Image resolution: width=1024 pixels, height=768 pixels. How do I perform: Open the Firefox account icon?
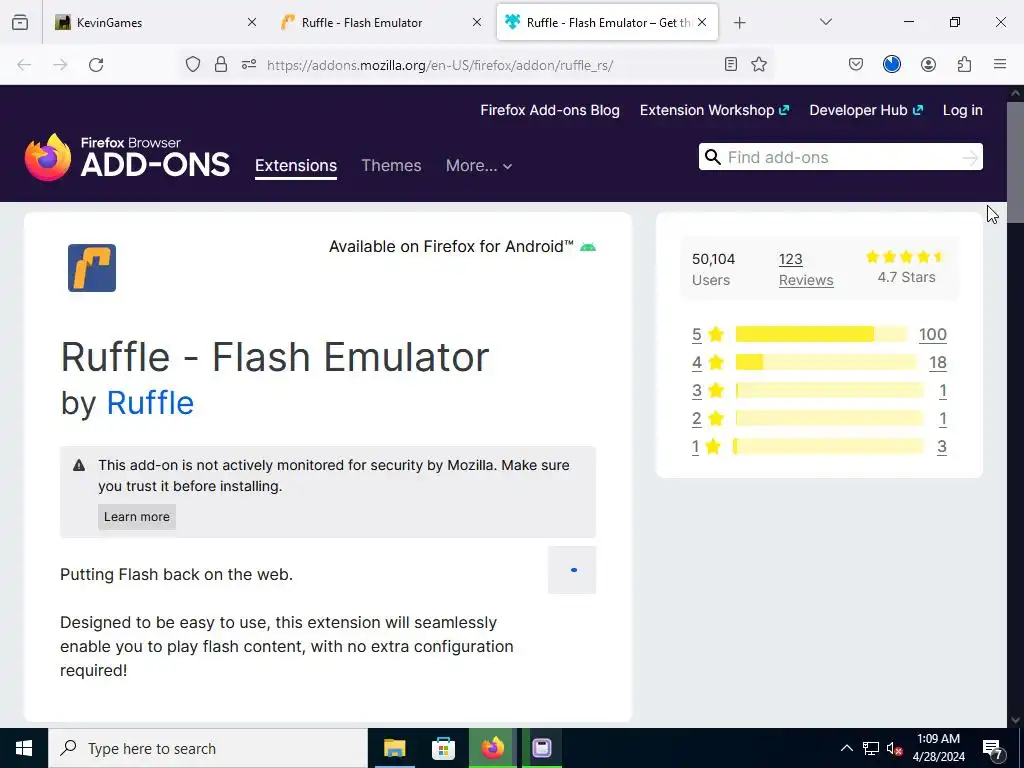(928, 64)
